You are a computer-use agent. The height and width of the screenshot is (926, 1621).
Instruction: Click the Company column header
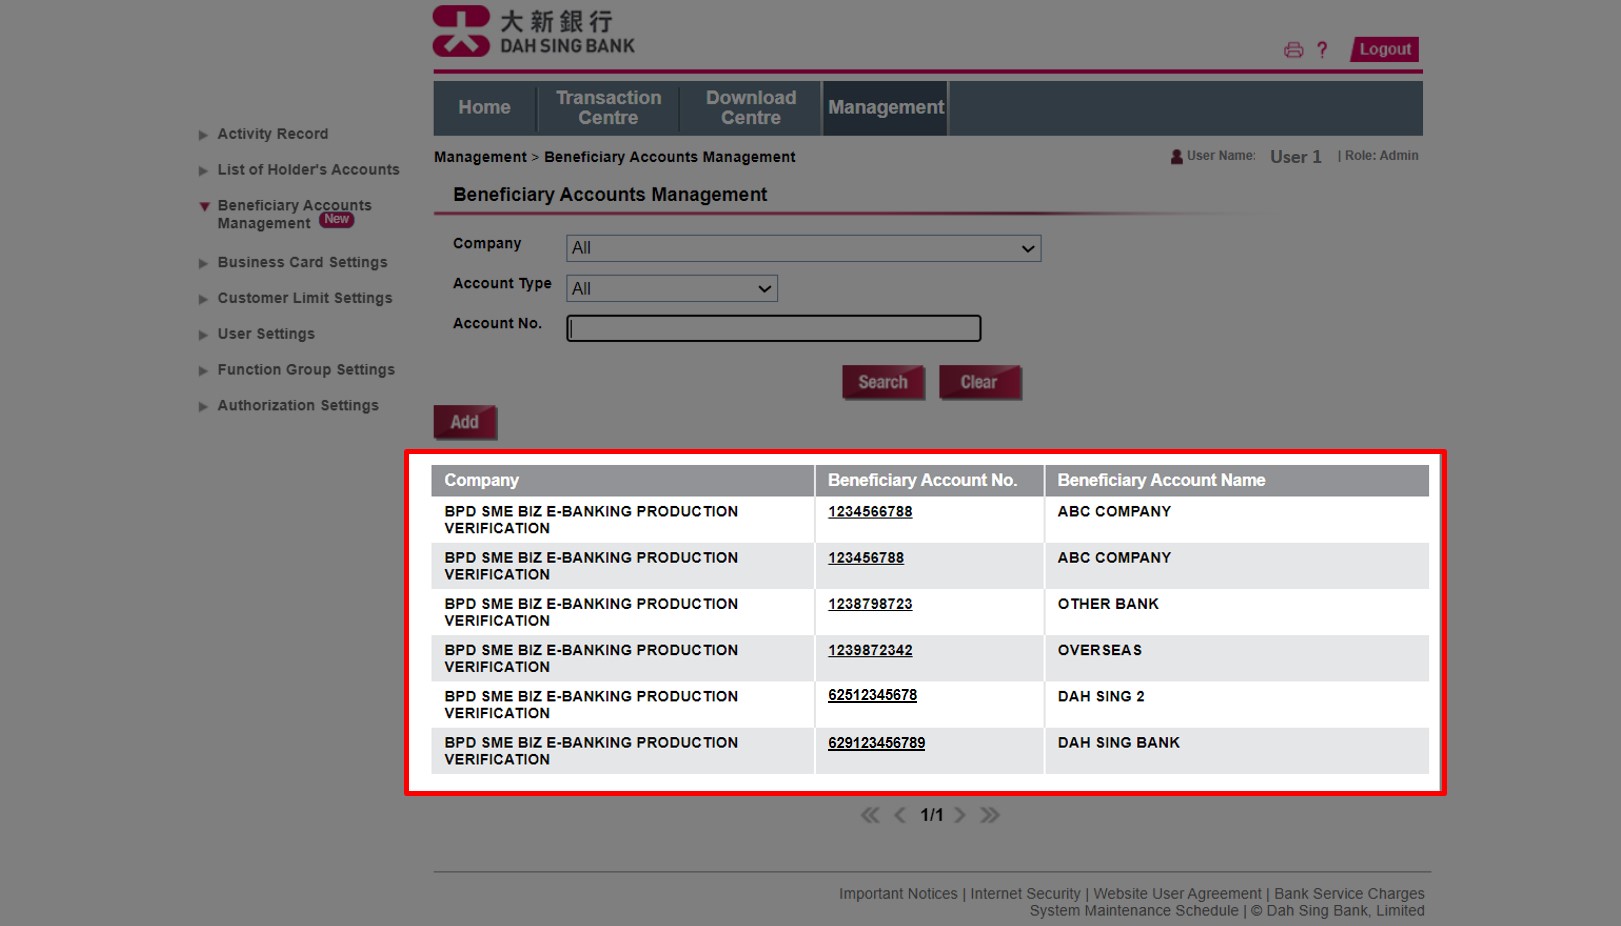pos(622,481)
